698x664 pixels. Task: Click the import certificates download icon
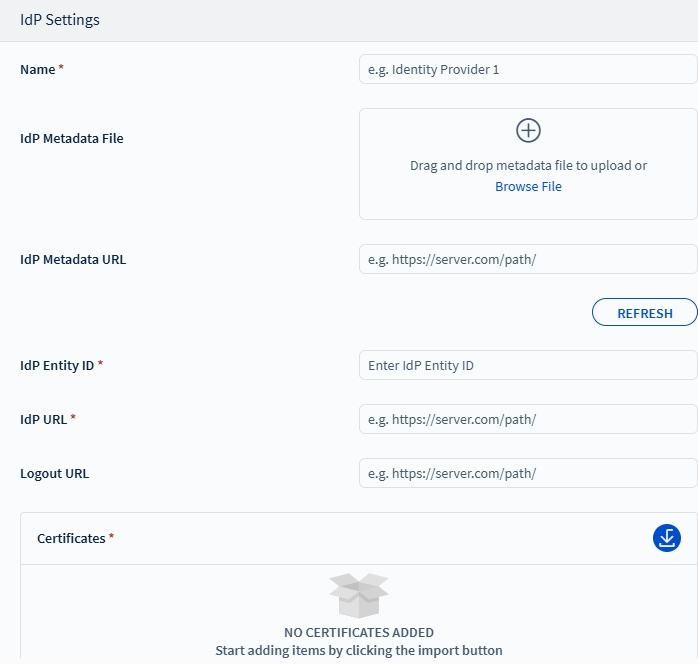666,538
